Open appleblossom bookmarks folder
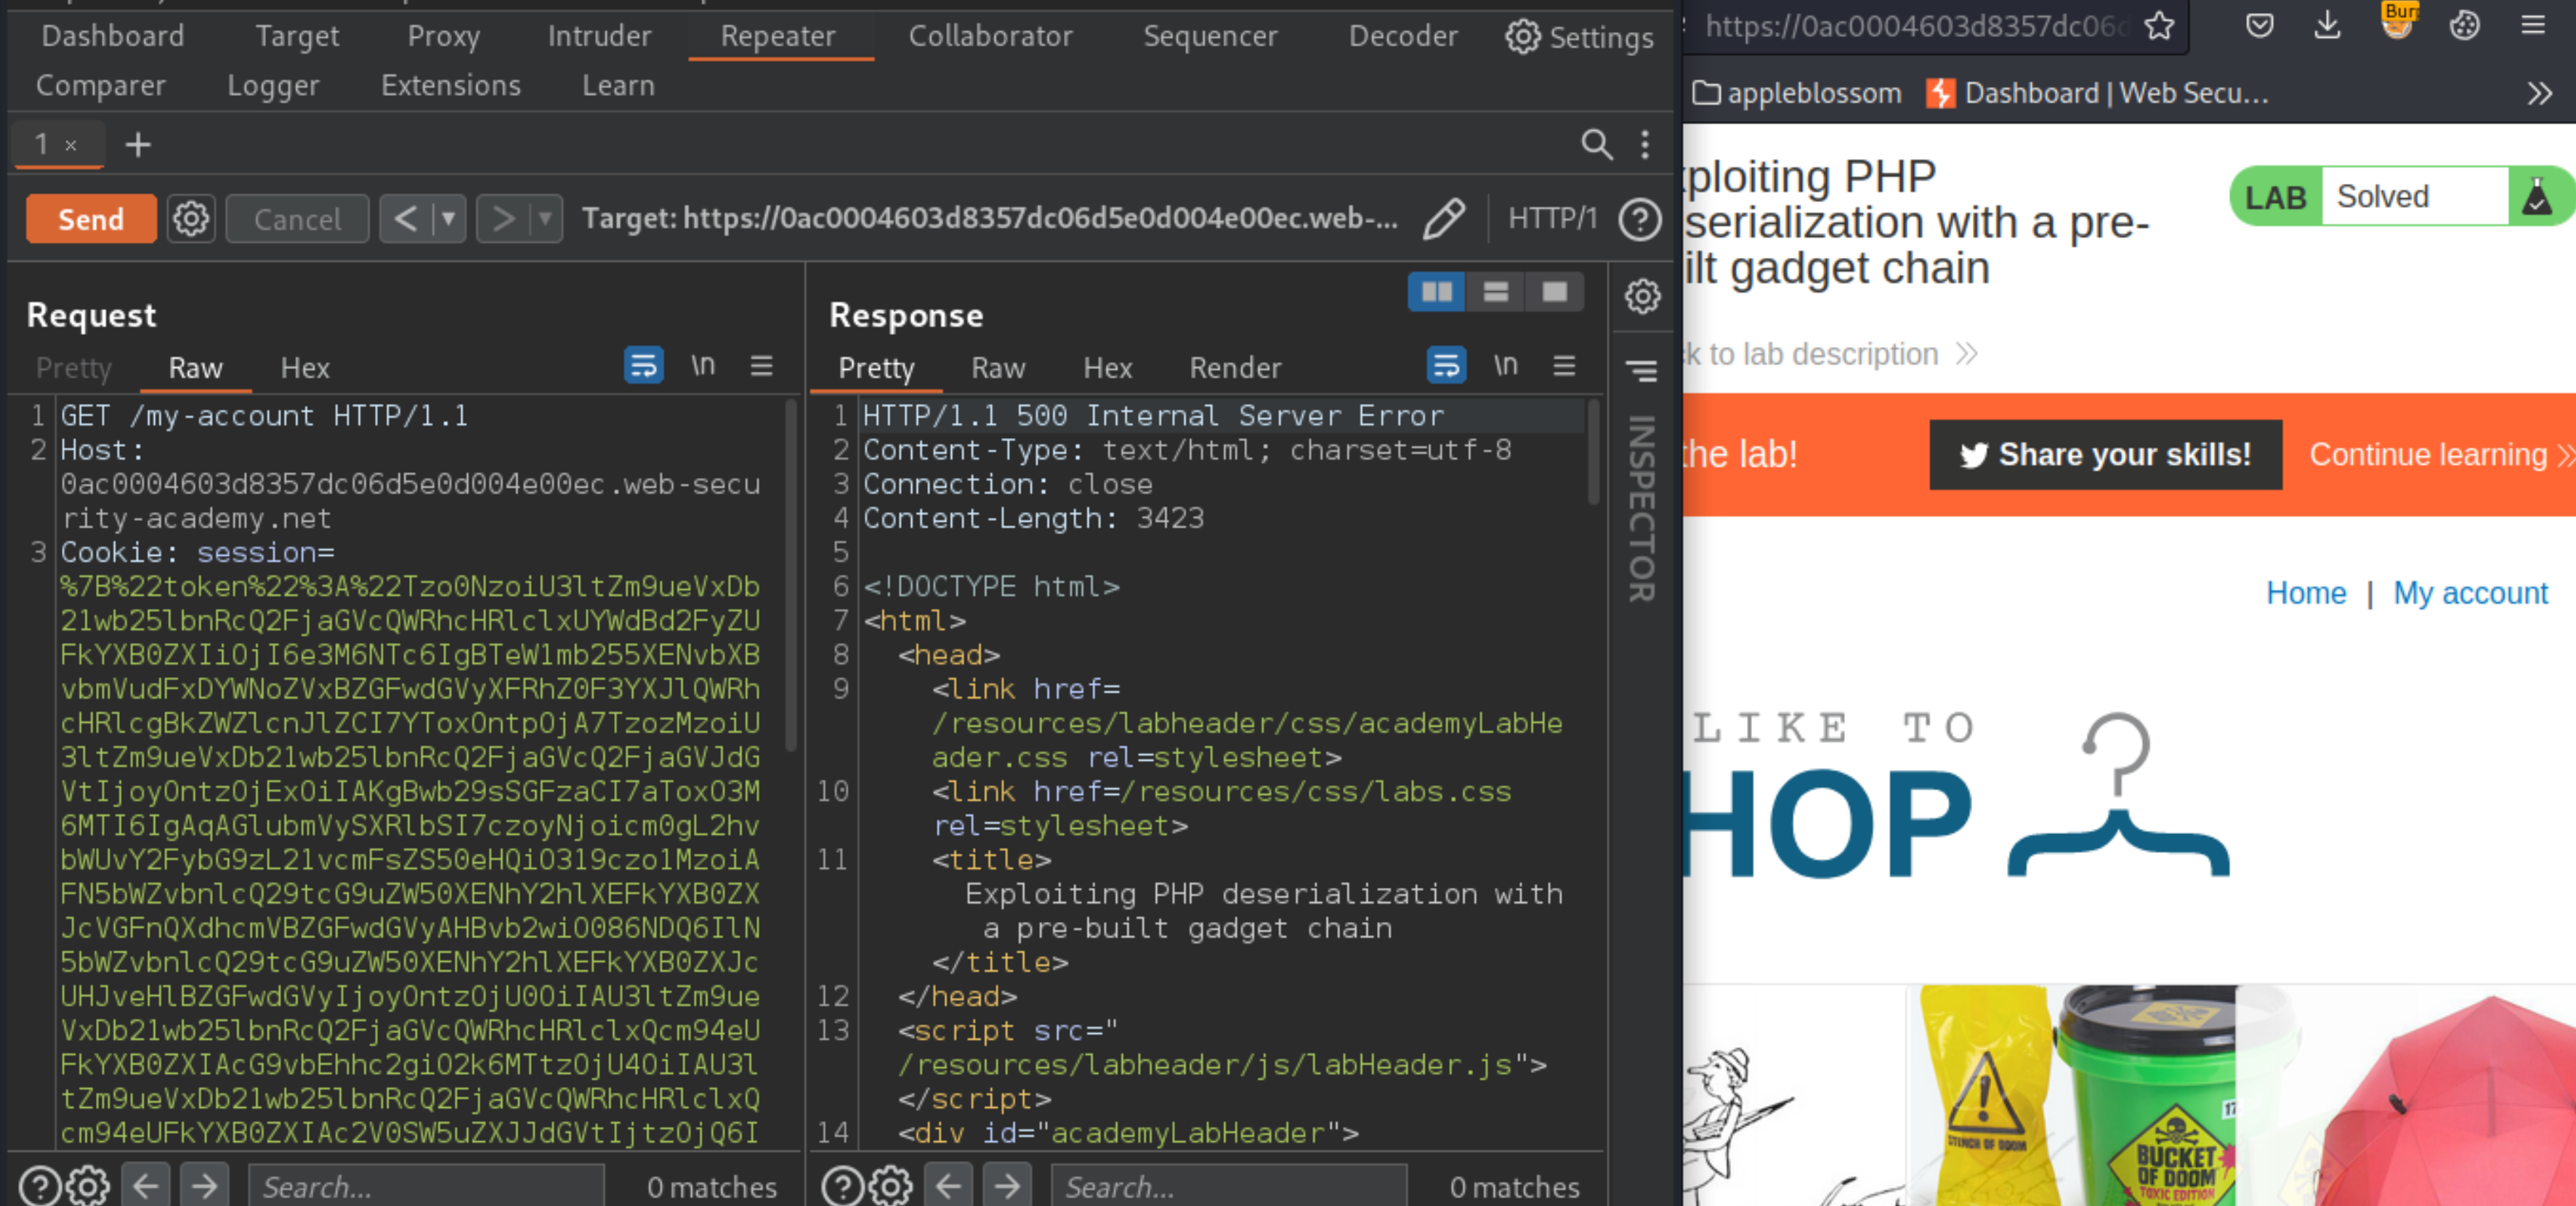This screenshot has width=2576, height=1206. [x=1797, y=93]
